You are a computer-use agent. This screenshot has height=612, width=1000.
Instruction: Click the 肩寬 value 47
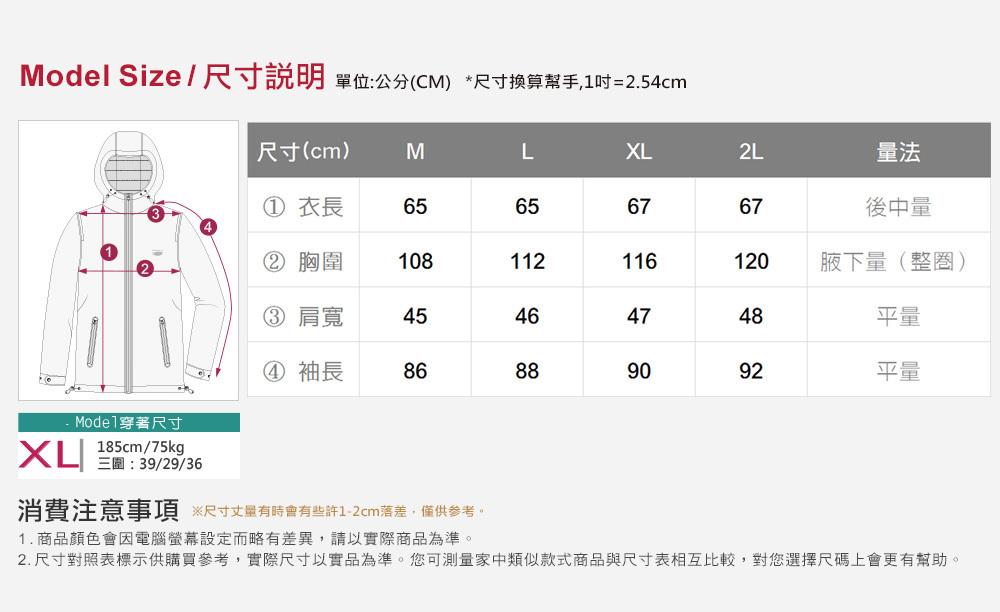tap(639, 316)
